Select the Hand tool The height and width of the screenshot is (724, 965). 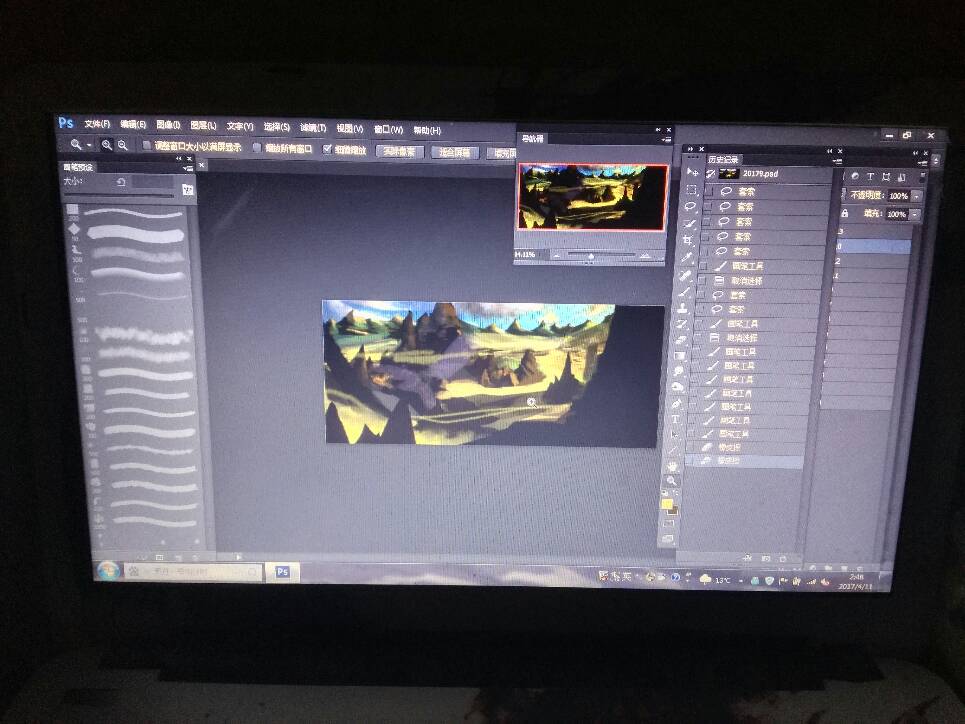point(672,466)
